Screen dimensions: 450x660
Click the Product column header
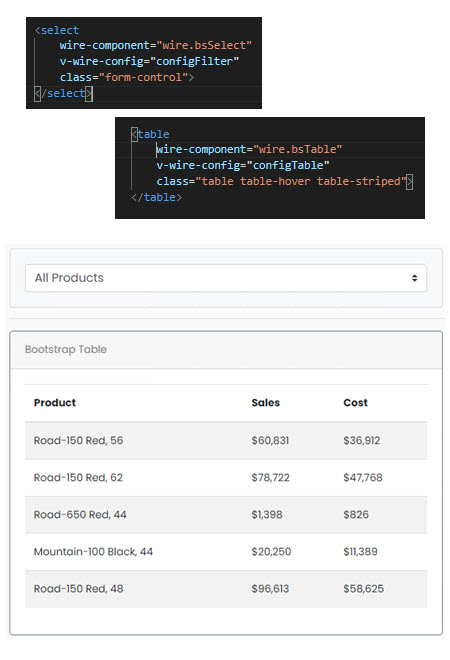point(55,403)
